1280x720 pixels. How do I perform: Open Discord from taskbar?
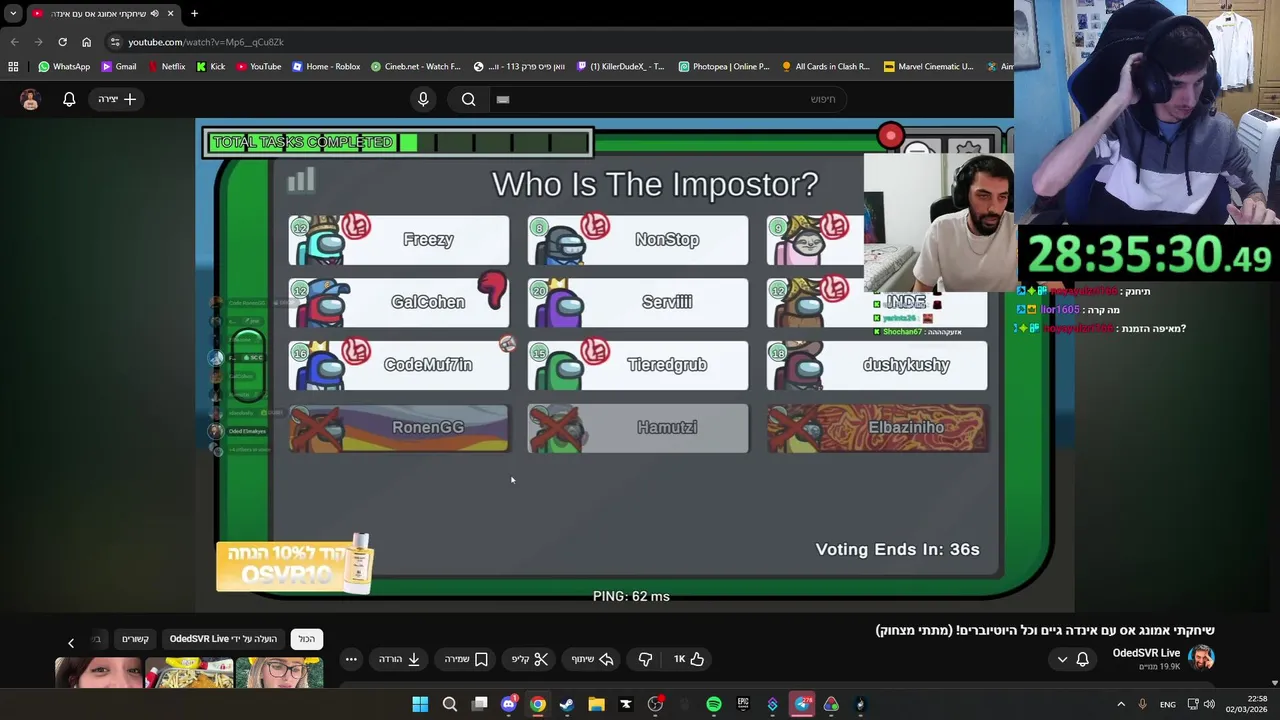pos(508,704)
